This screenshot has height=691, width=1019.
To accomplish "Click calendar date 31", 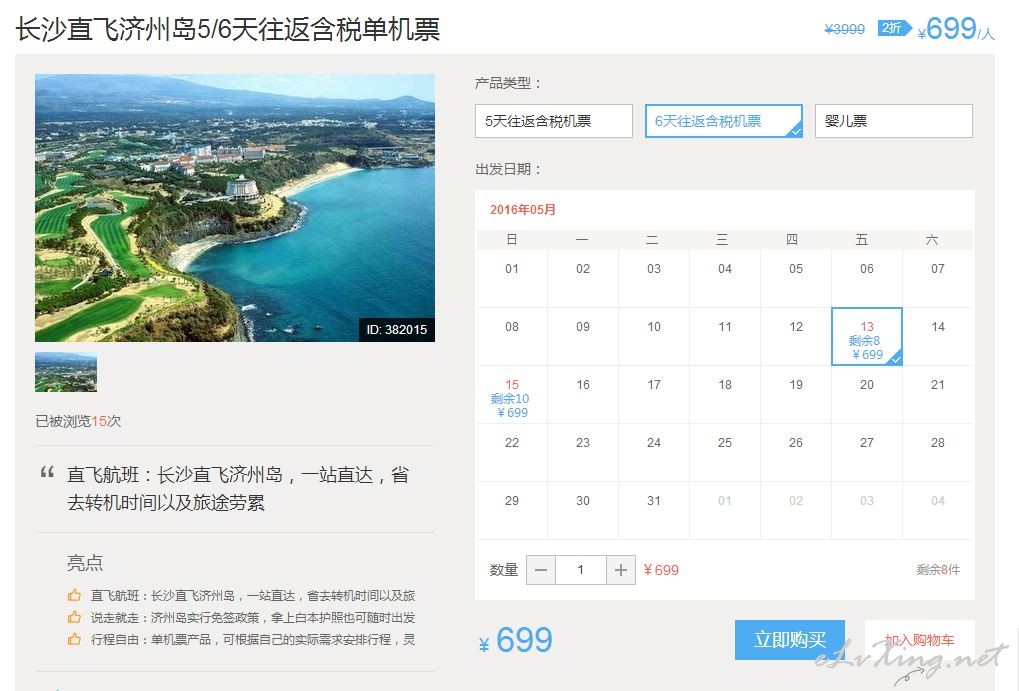I will coord(654,501).
